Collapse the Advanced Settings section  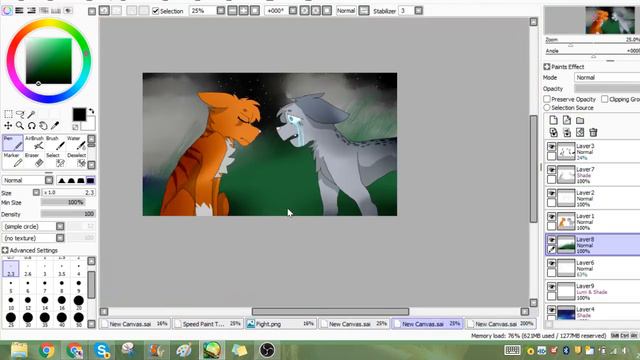[x=5, y=250]
